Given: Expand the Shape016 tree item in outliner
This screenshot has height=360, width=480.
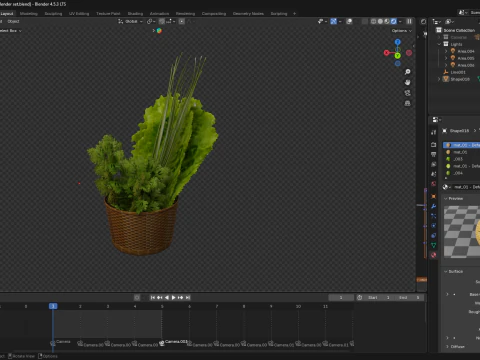Looking at the screenshot, I should [439, 79].
